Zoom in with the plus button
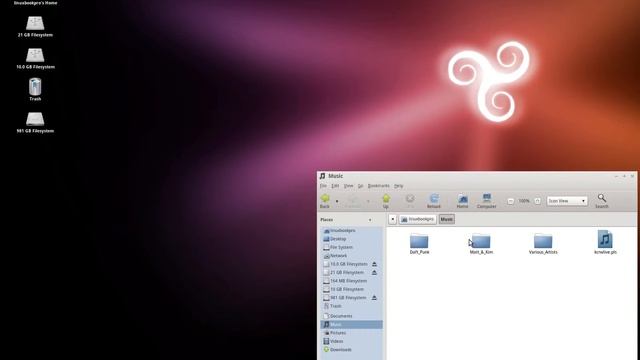640x360 pixels. tap(537, 201)
